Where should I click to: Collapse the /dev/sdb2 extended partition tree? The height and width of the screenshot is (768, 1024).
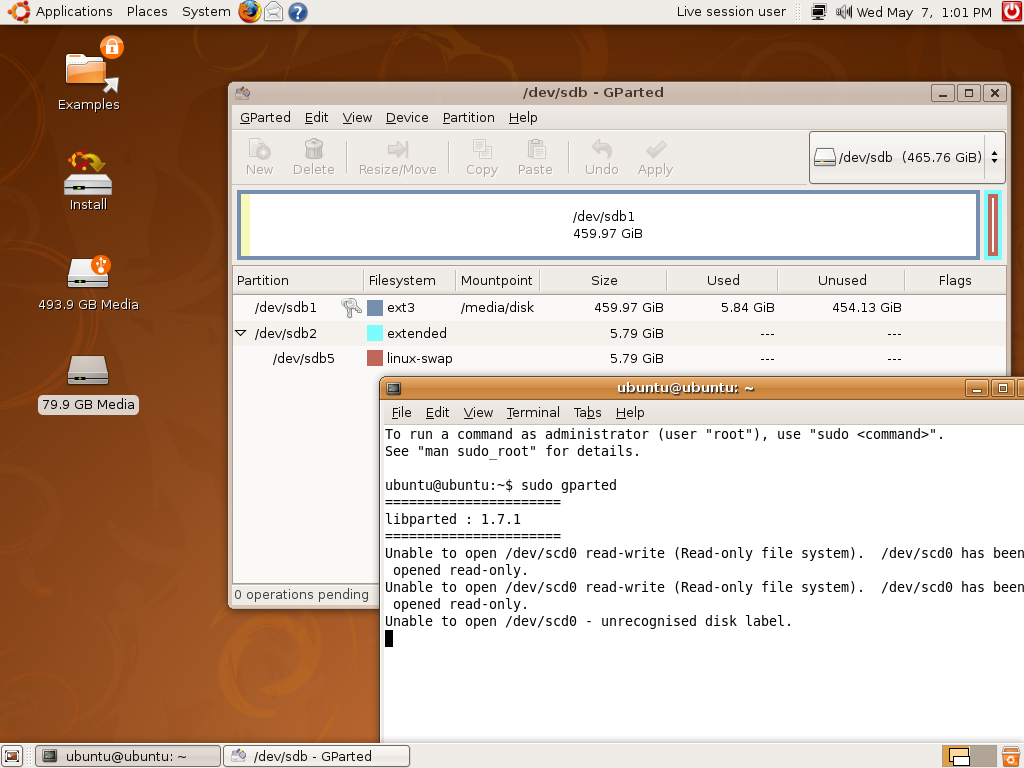pos(240,333)
